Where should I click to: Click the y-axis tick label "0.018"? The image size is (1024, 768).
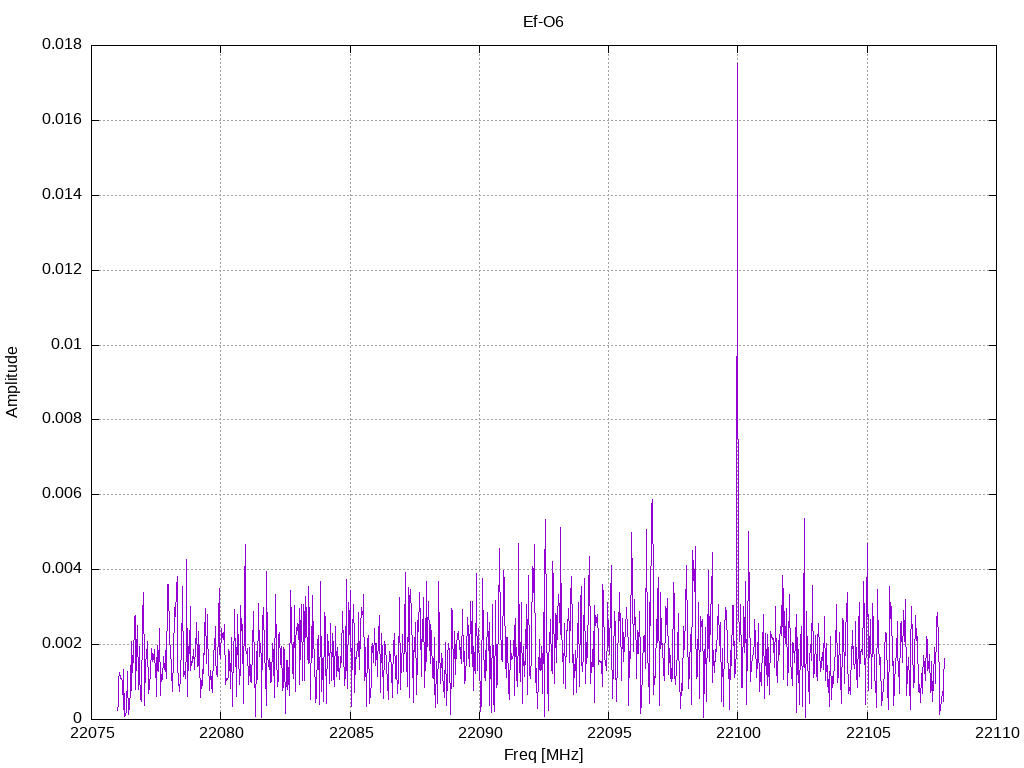pyautogui.click(x=62, y=44)
